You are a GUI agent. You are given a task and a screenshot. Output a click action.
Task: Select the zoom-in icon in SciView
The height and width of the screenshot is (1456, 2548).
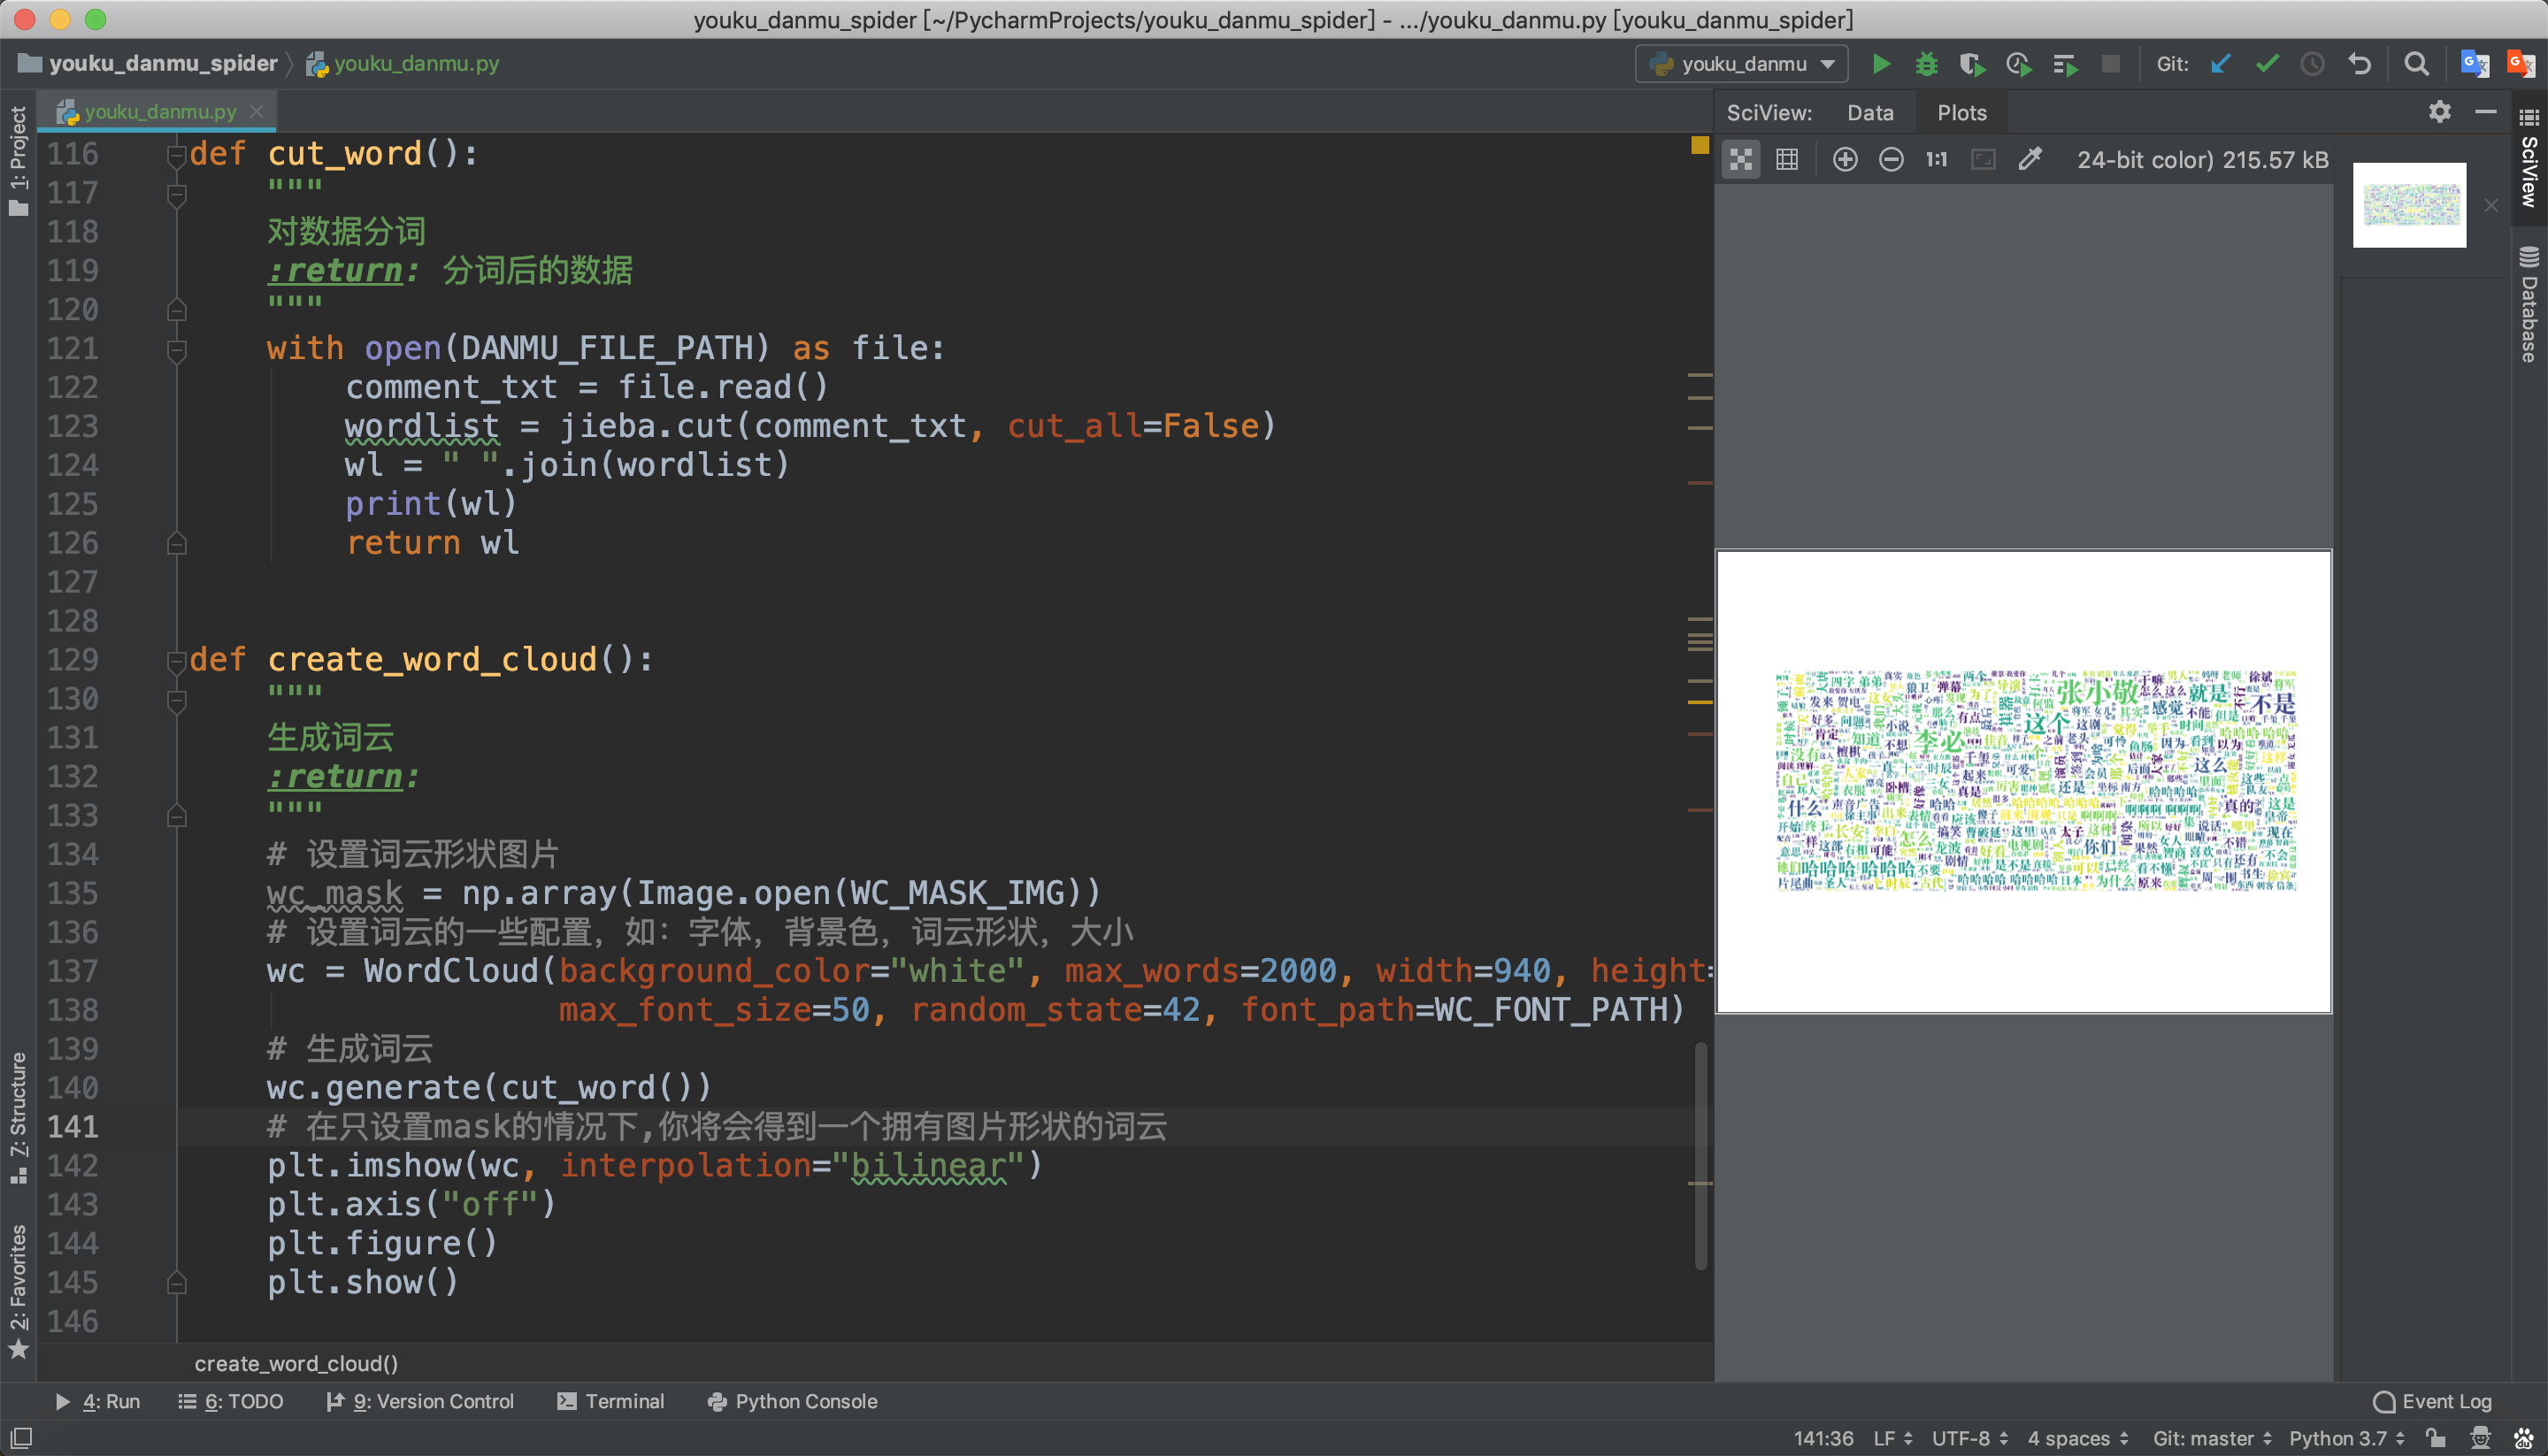1843,161
